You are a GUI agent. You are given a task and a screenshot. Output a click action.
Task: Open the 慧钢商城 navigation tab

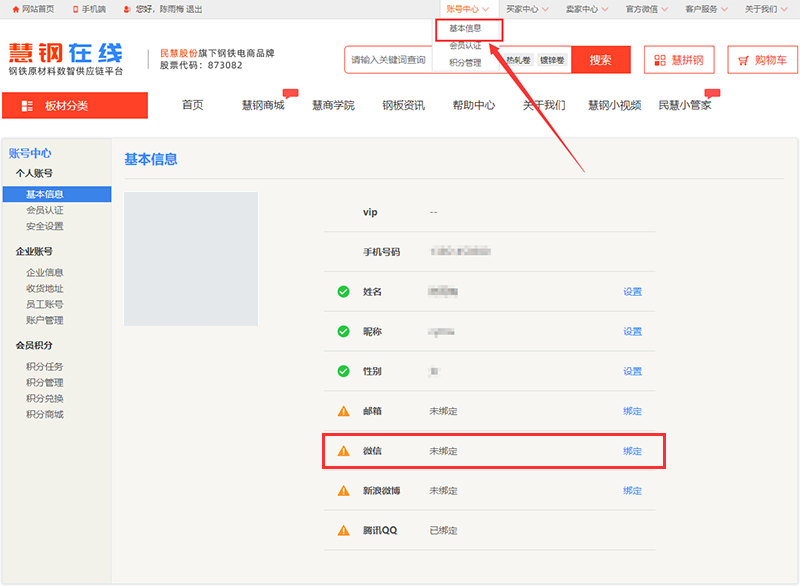[x=263, y=106]
